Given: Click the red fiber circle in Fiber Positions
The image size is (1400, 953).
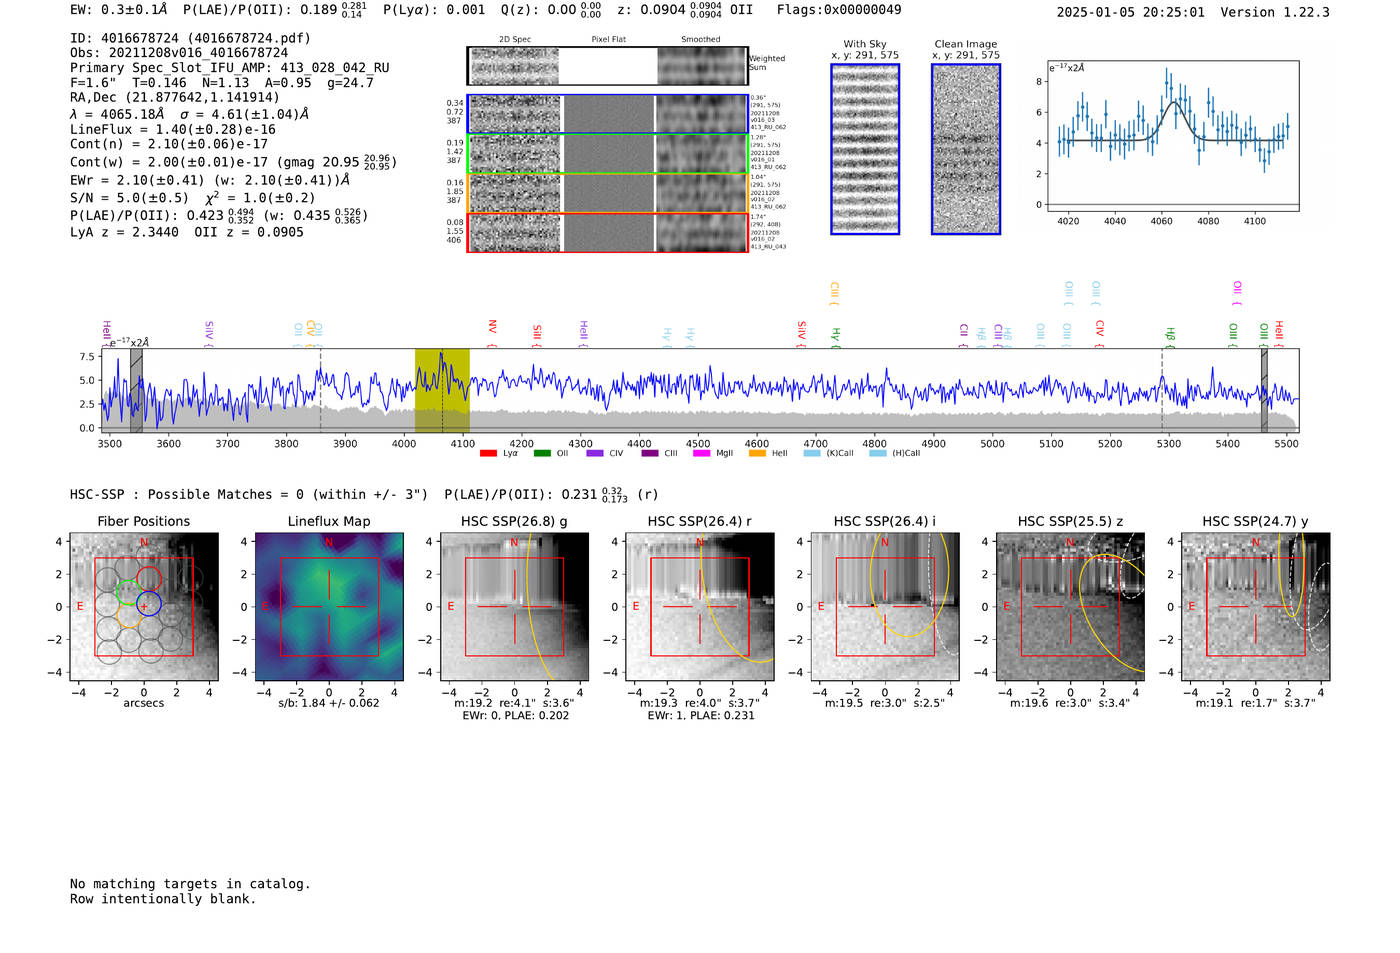Looking at the screenshot, I should [148, 579].
